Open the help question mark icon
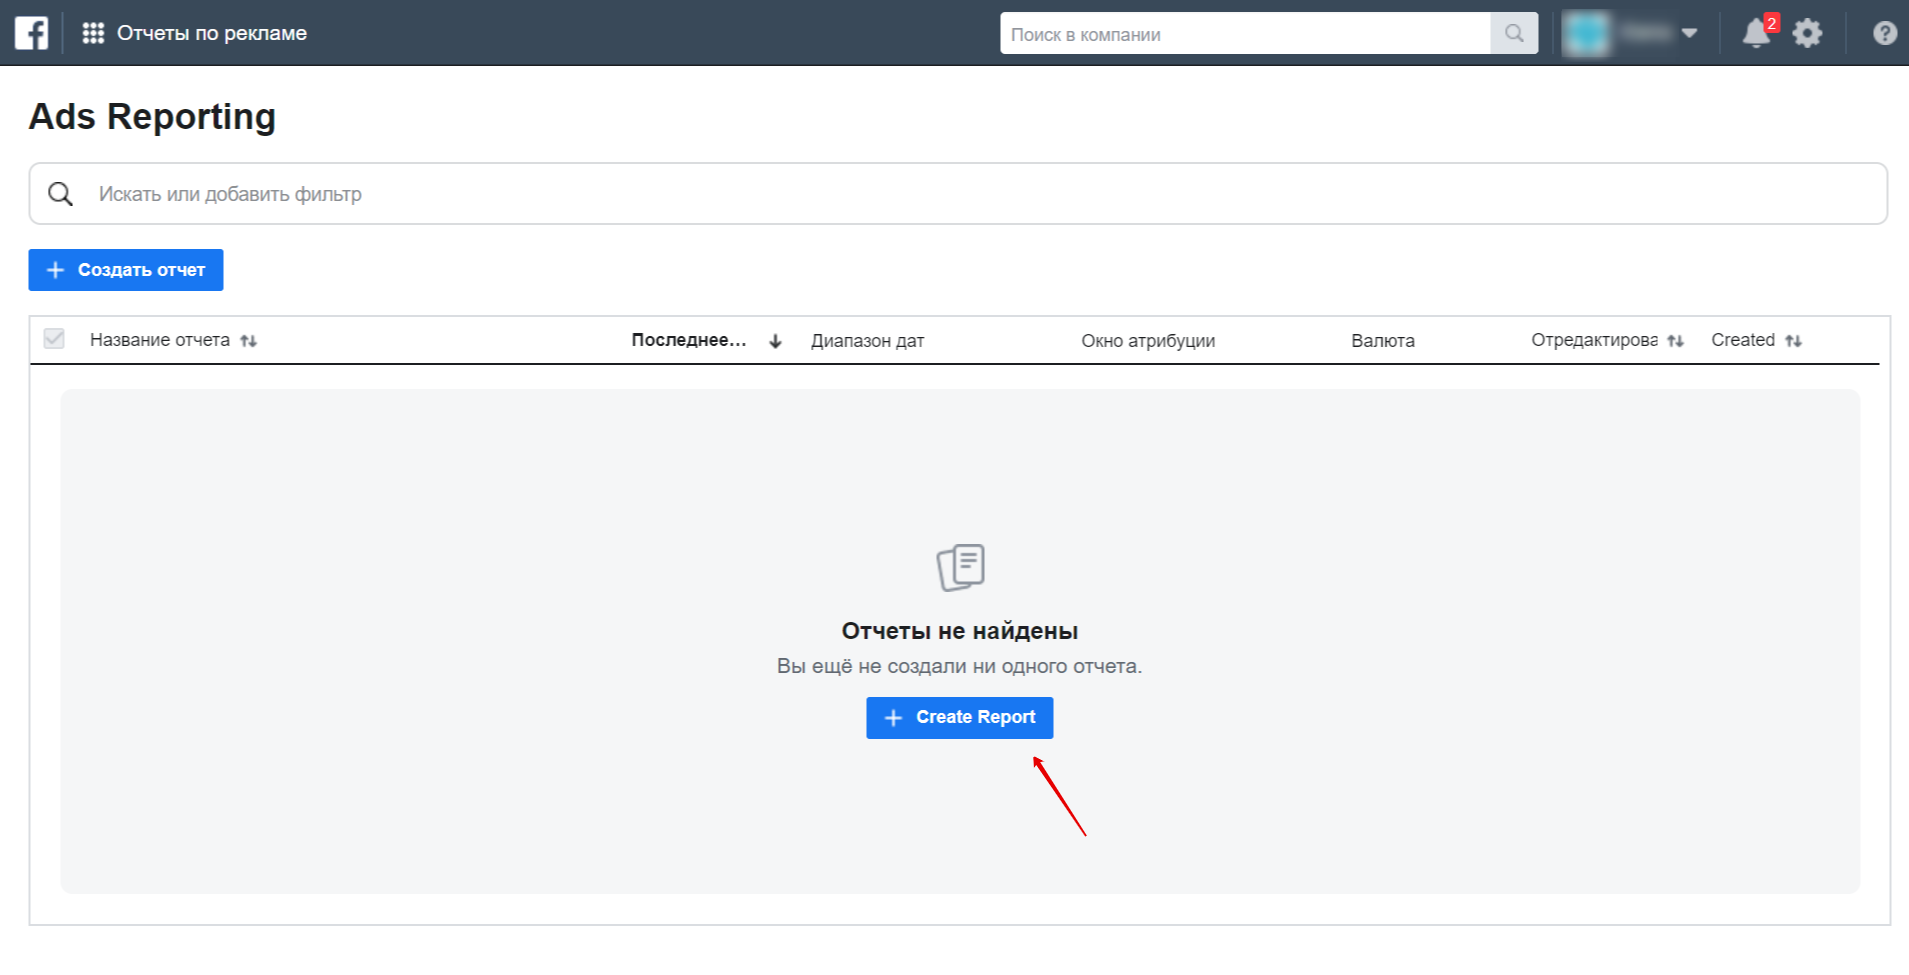 [1884, 33]
